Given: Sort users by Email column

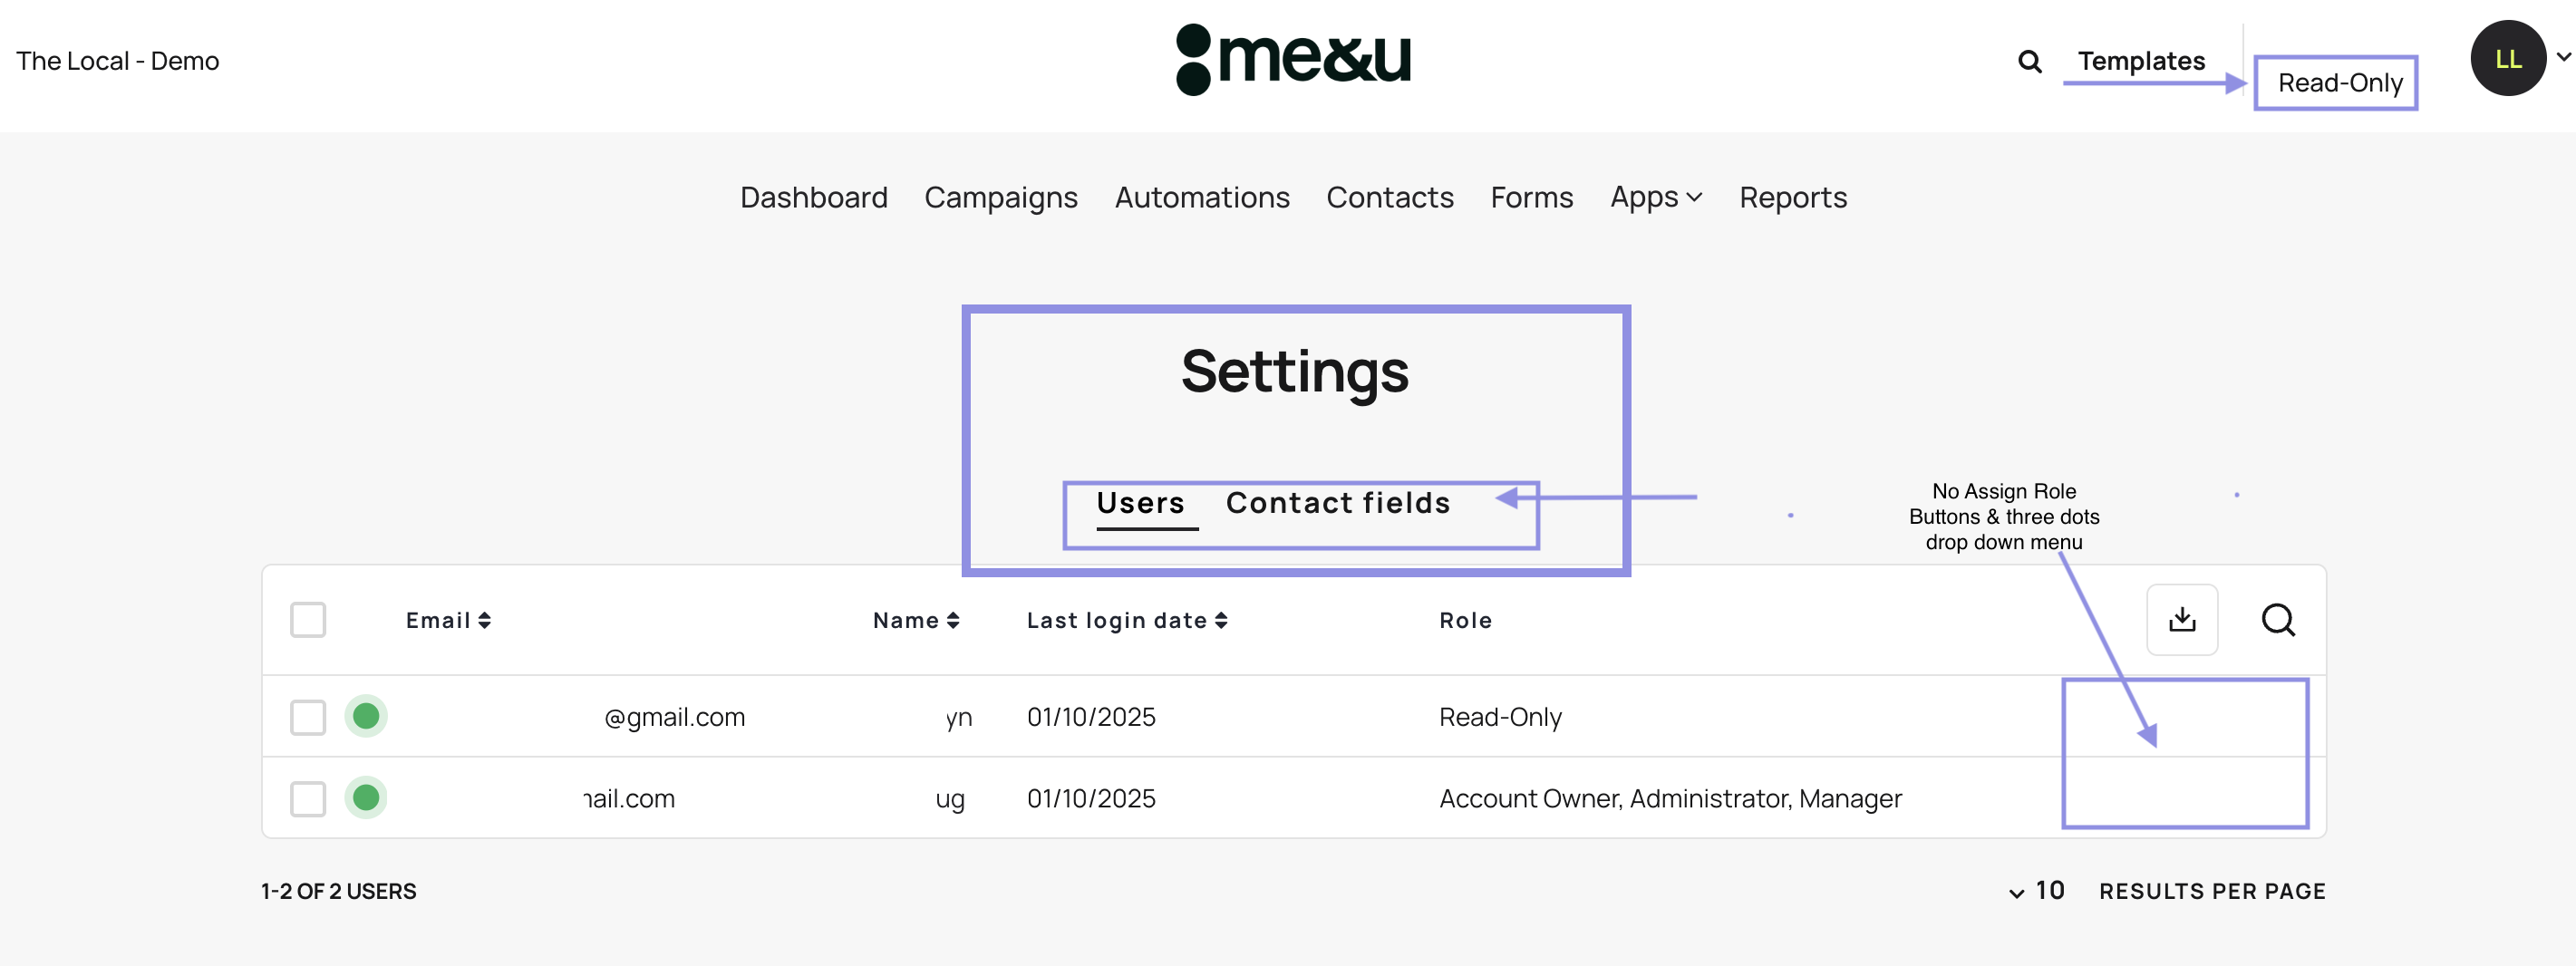Looking at the screenshot, I should point(448,621).
